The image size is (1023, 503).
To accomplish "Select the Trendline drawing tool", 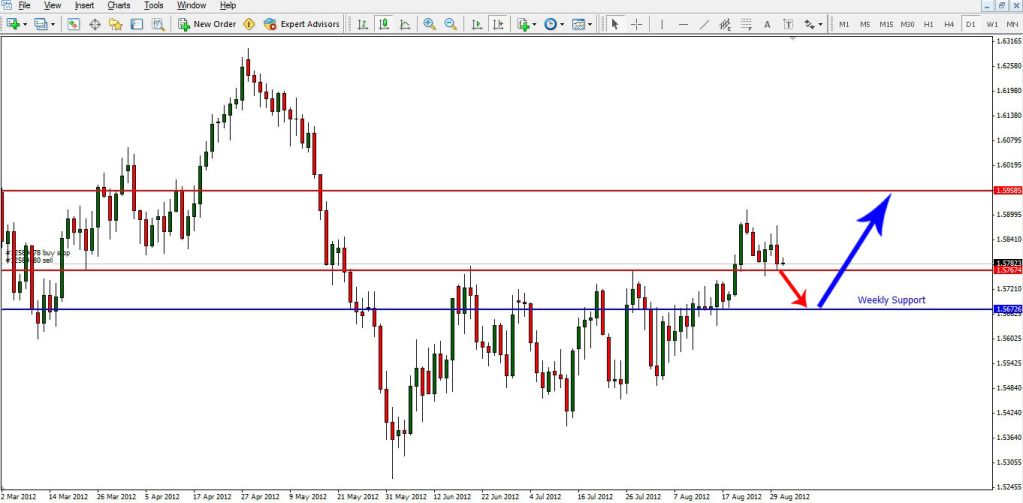I will tap(705, 24).
